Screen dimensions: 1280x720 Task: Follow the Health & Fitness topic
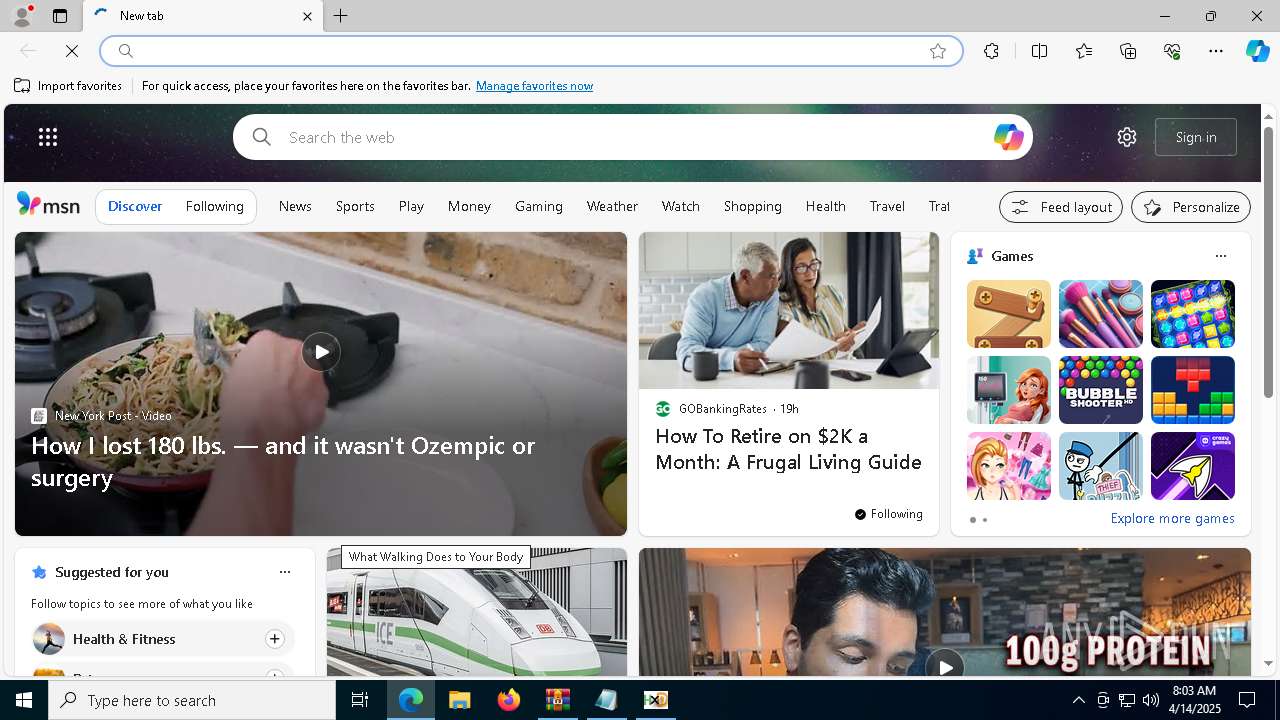(274, 639)
